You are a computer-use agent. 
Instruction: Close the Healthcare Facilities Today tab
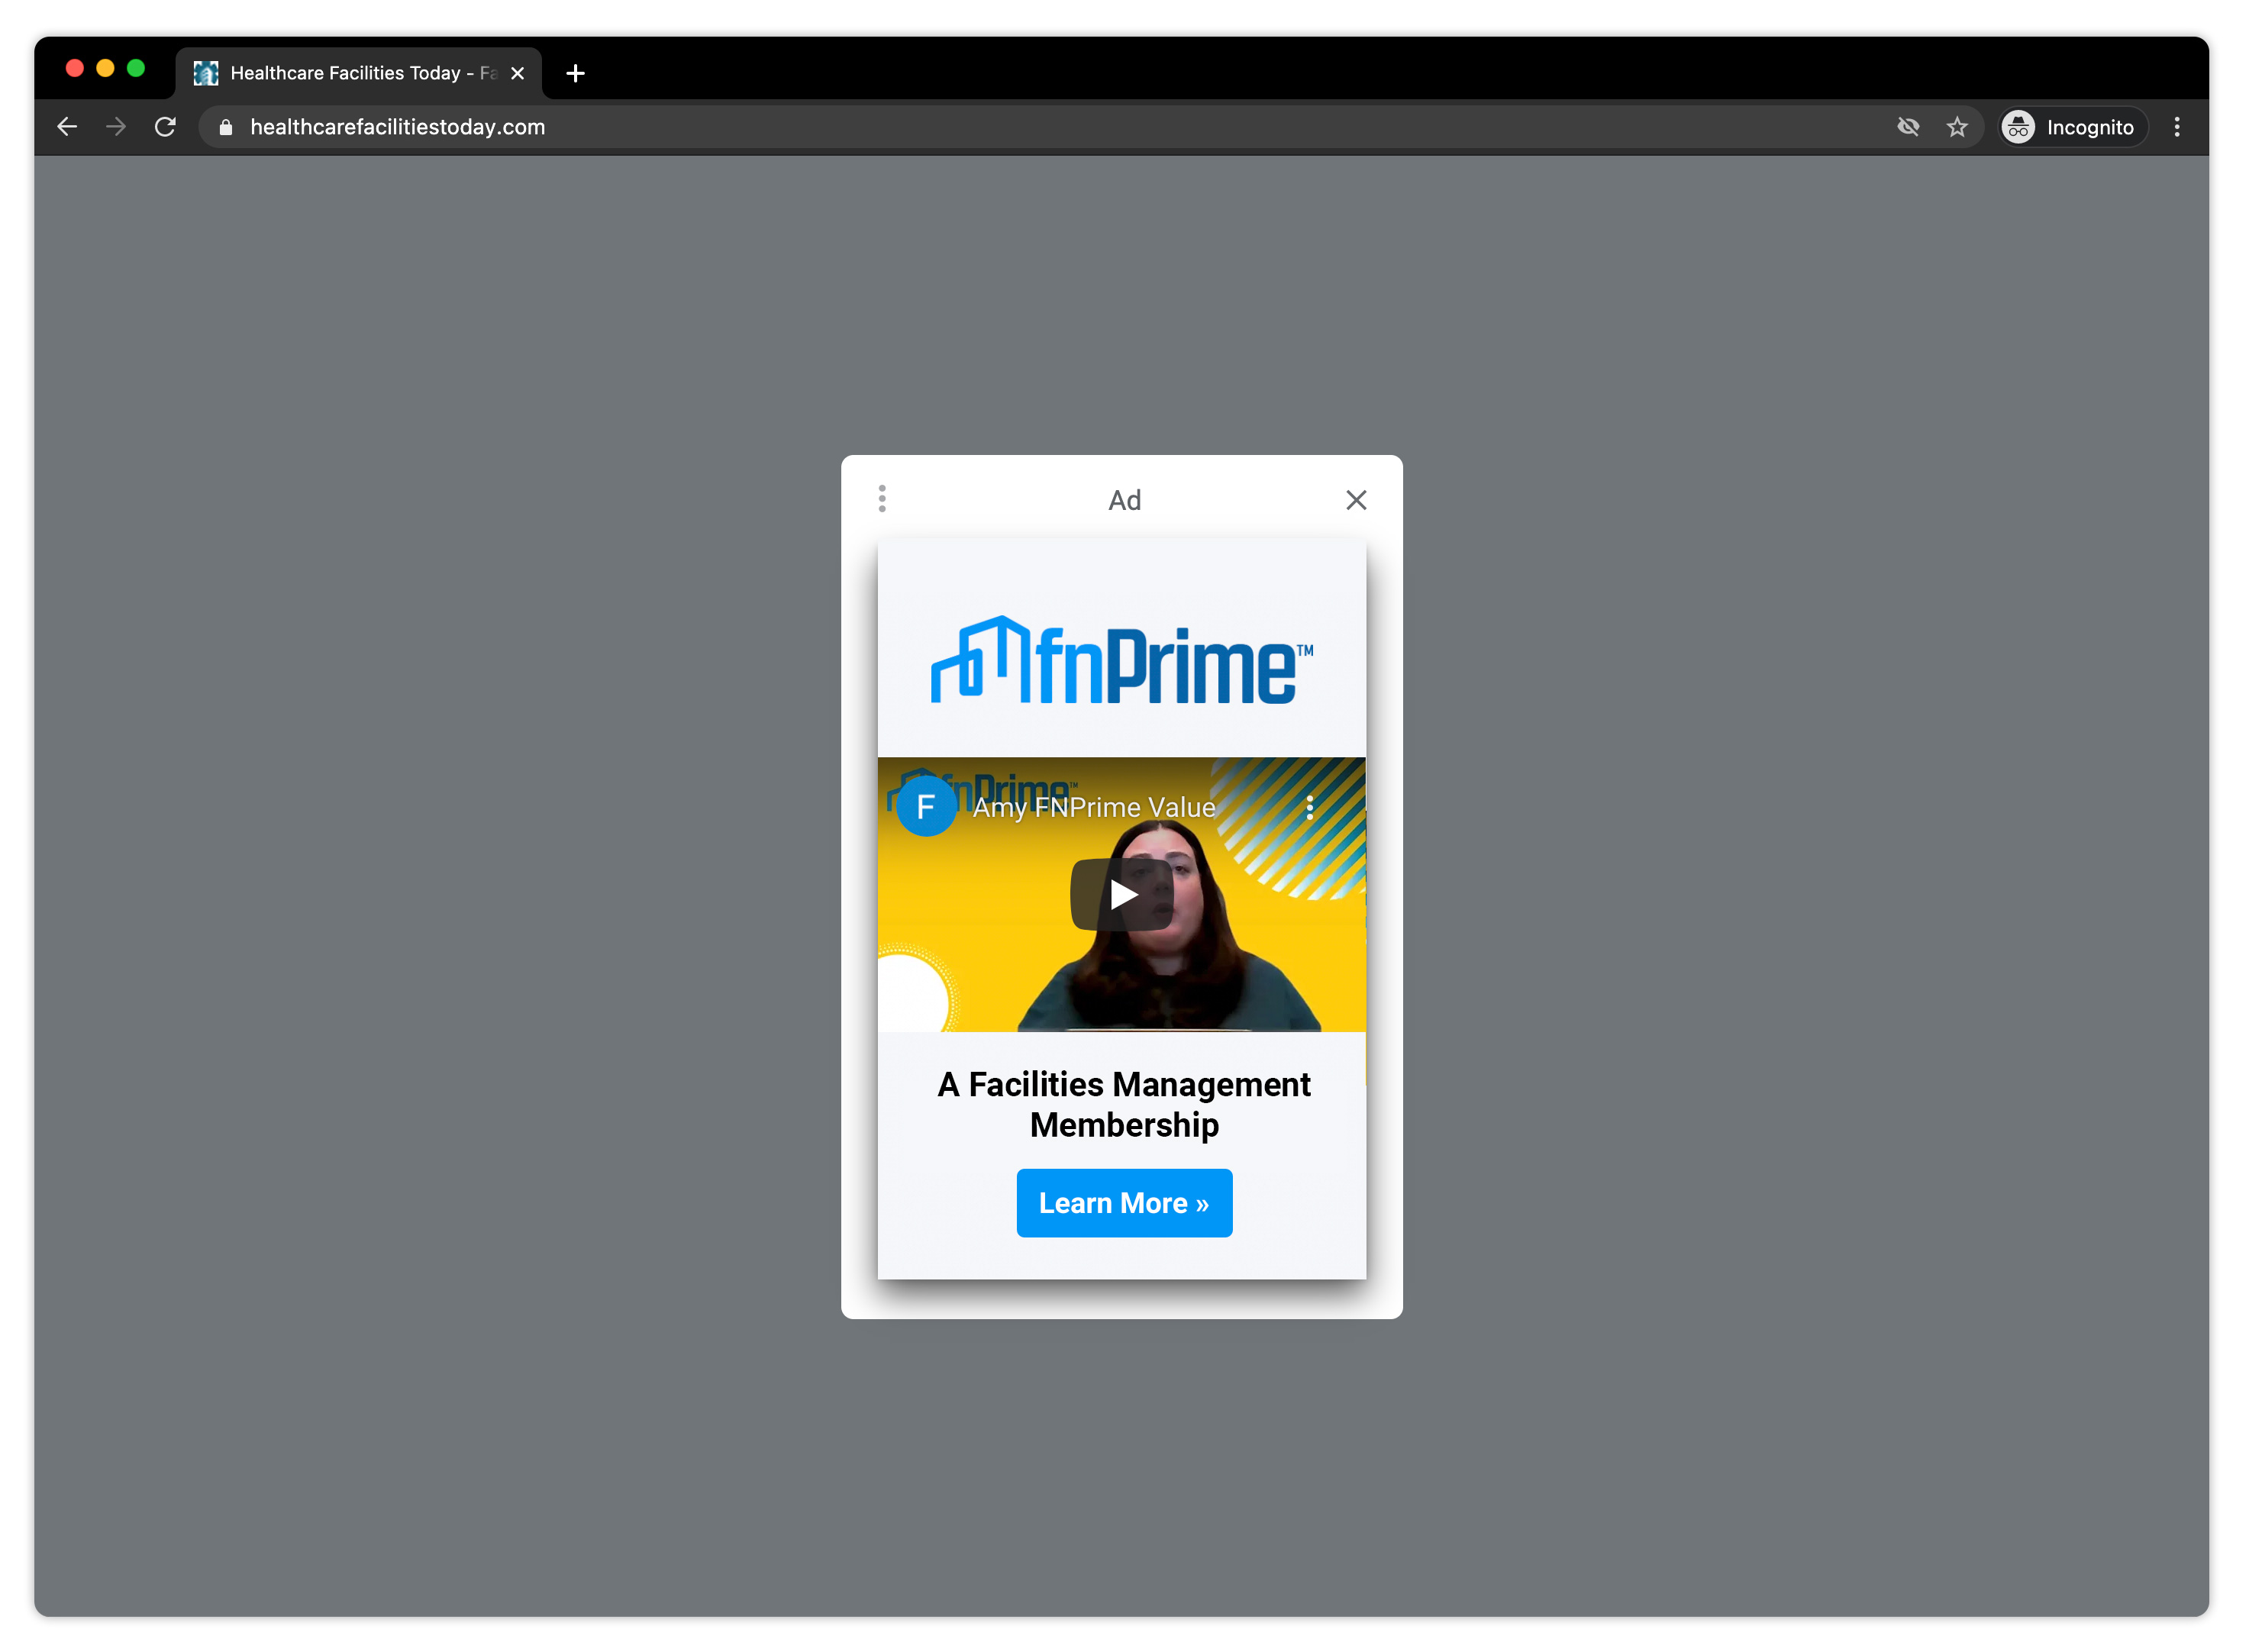[x=518, y=73]
